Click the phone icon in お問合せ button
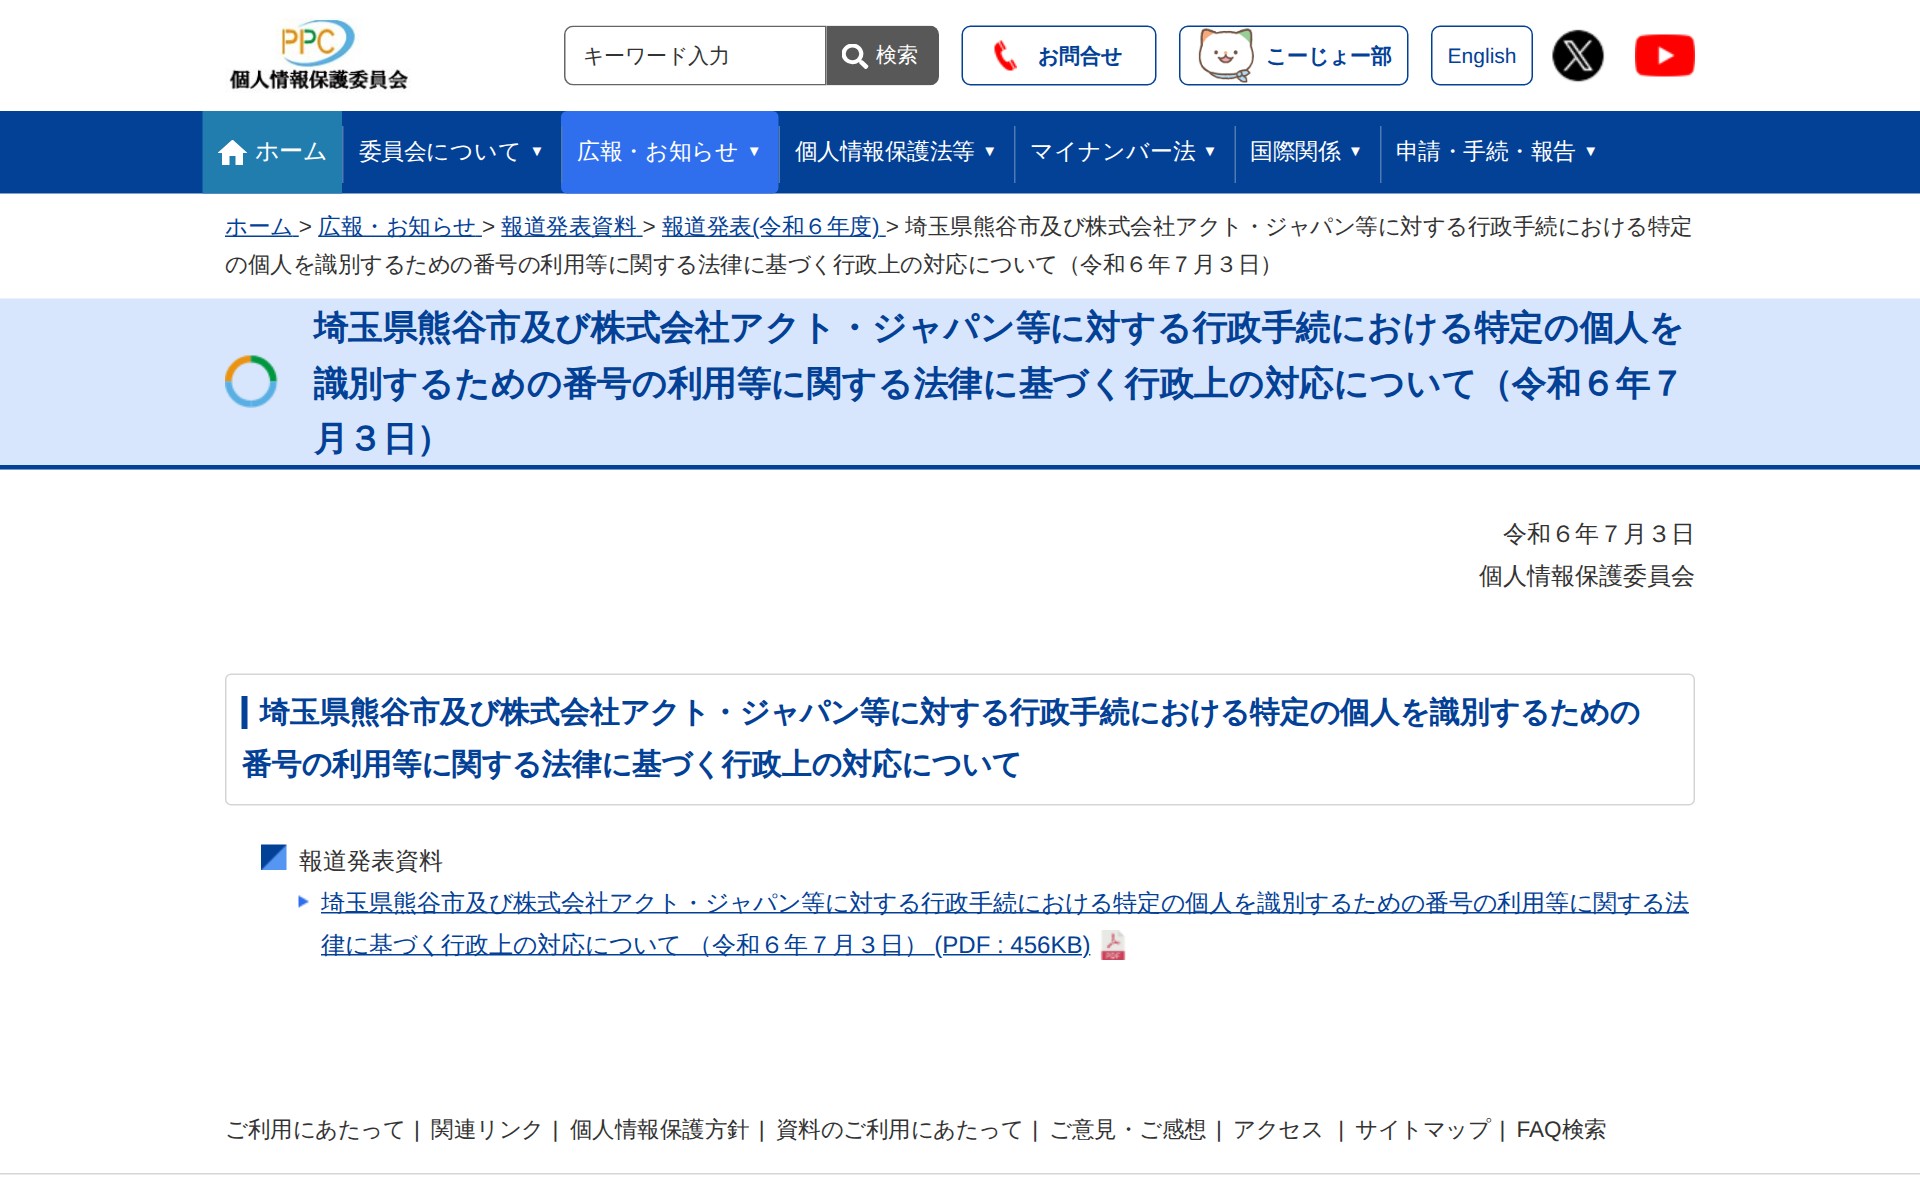Viewport: 1920px width, 1200px height. click(1003, 55)
